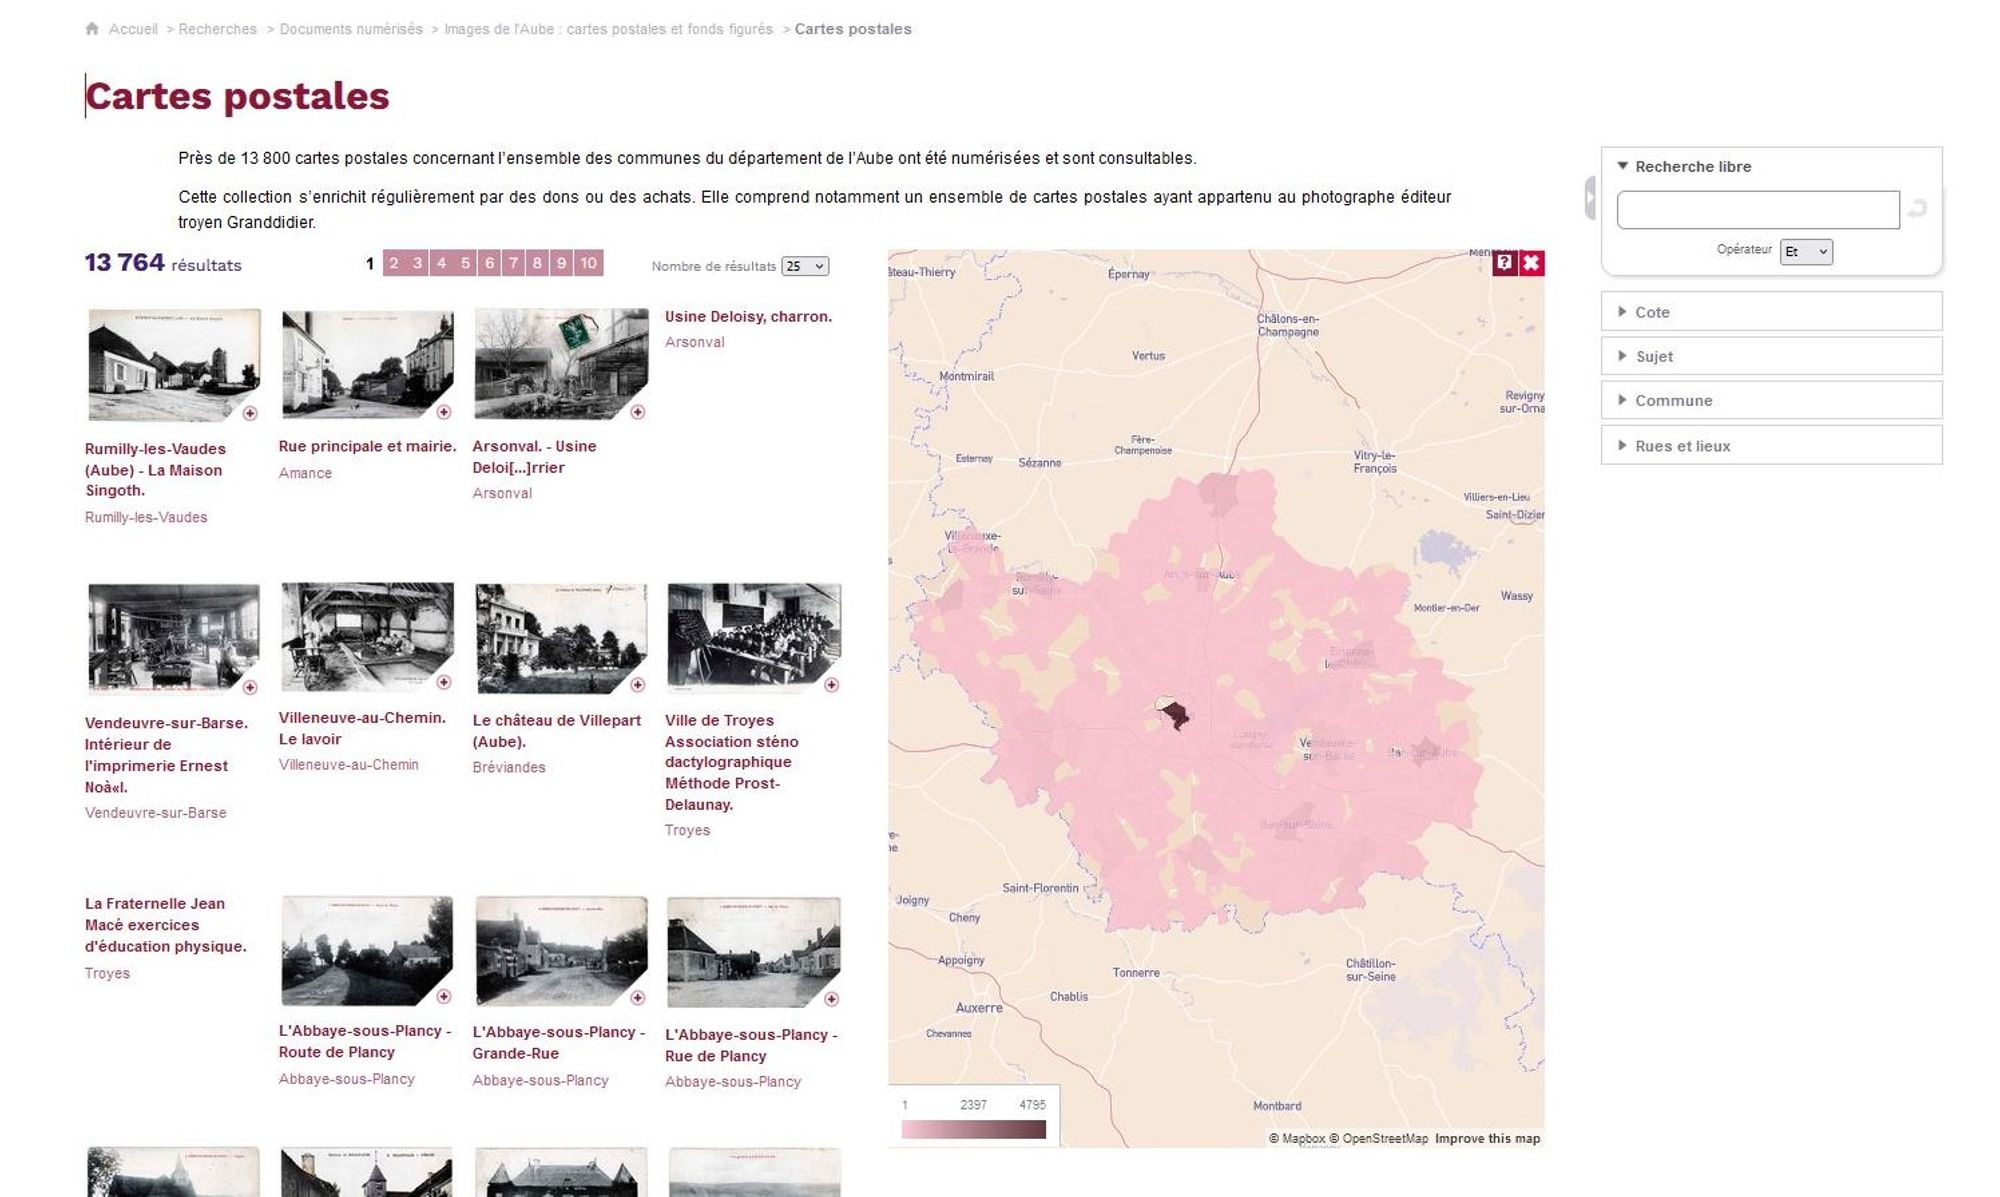Click the Recherche libre text field

(1758, 210)
